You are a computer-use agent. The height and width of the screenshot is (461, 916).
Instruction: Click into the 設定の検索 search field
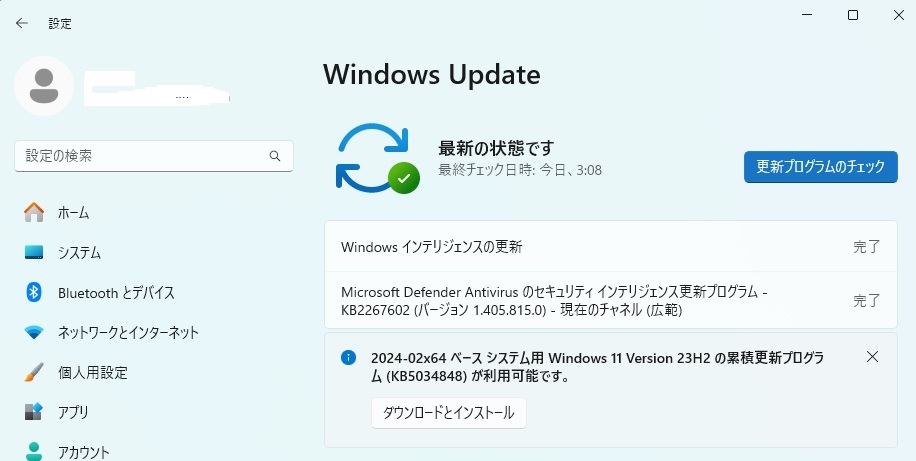(140, 156)
